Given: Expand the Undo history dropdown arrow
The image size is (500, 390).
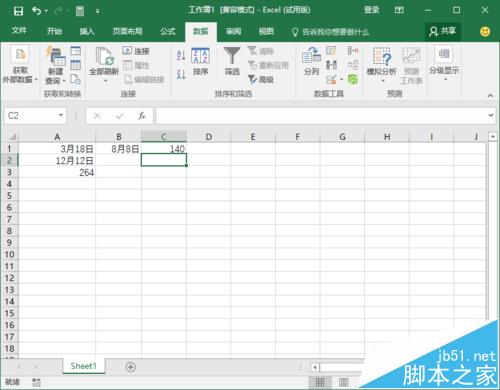Looking at the screenshot, I should [x=46, y=11].
